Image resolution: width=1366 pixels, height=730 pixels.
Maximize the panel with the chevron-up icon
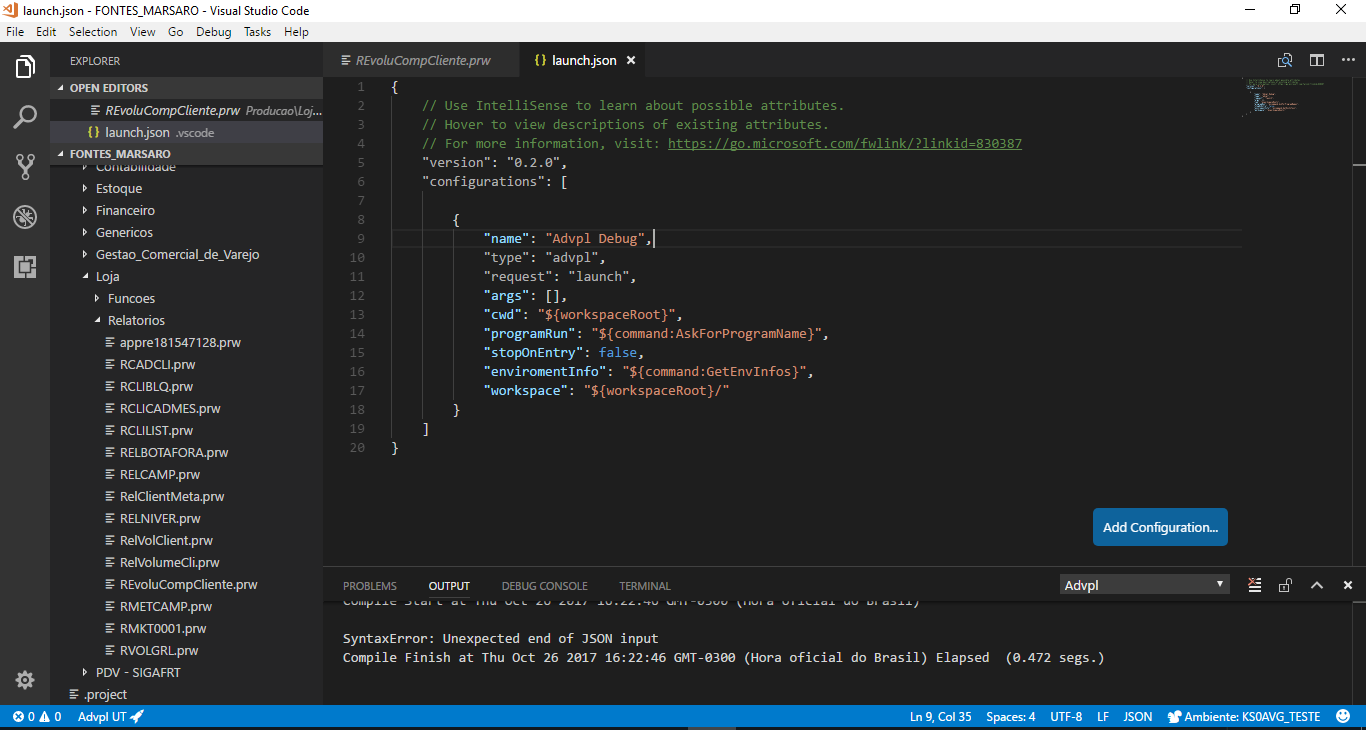[x=1317, y=585]
